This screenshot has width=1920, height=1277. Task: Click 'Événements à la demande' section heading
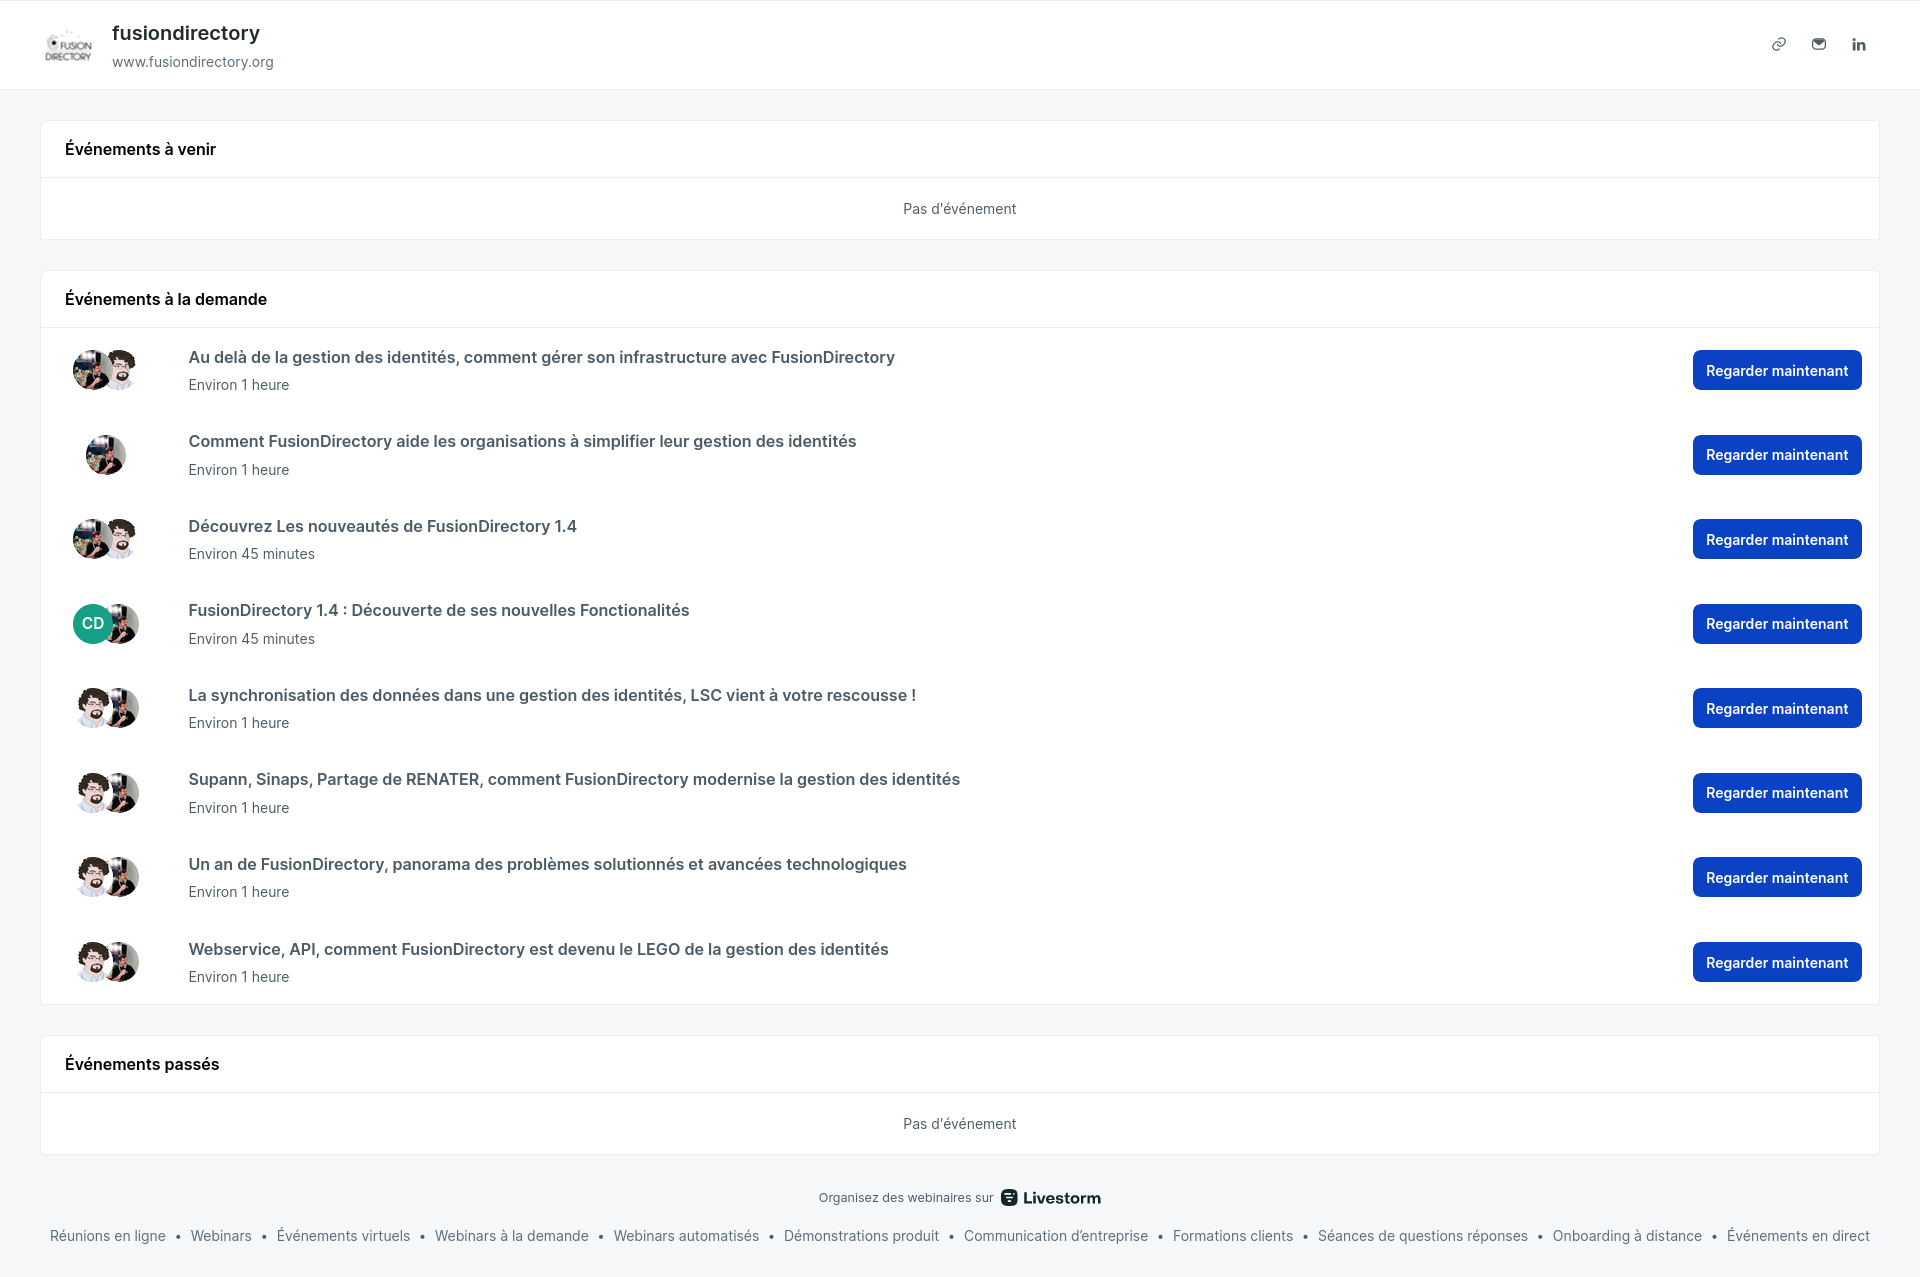(x=166, y=299)
